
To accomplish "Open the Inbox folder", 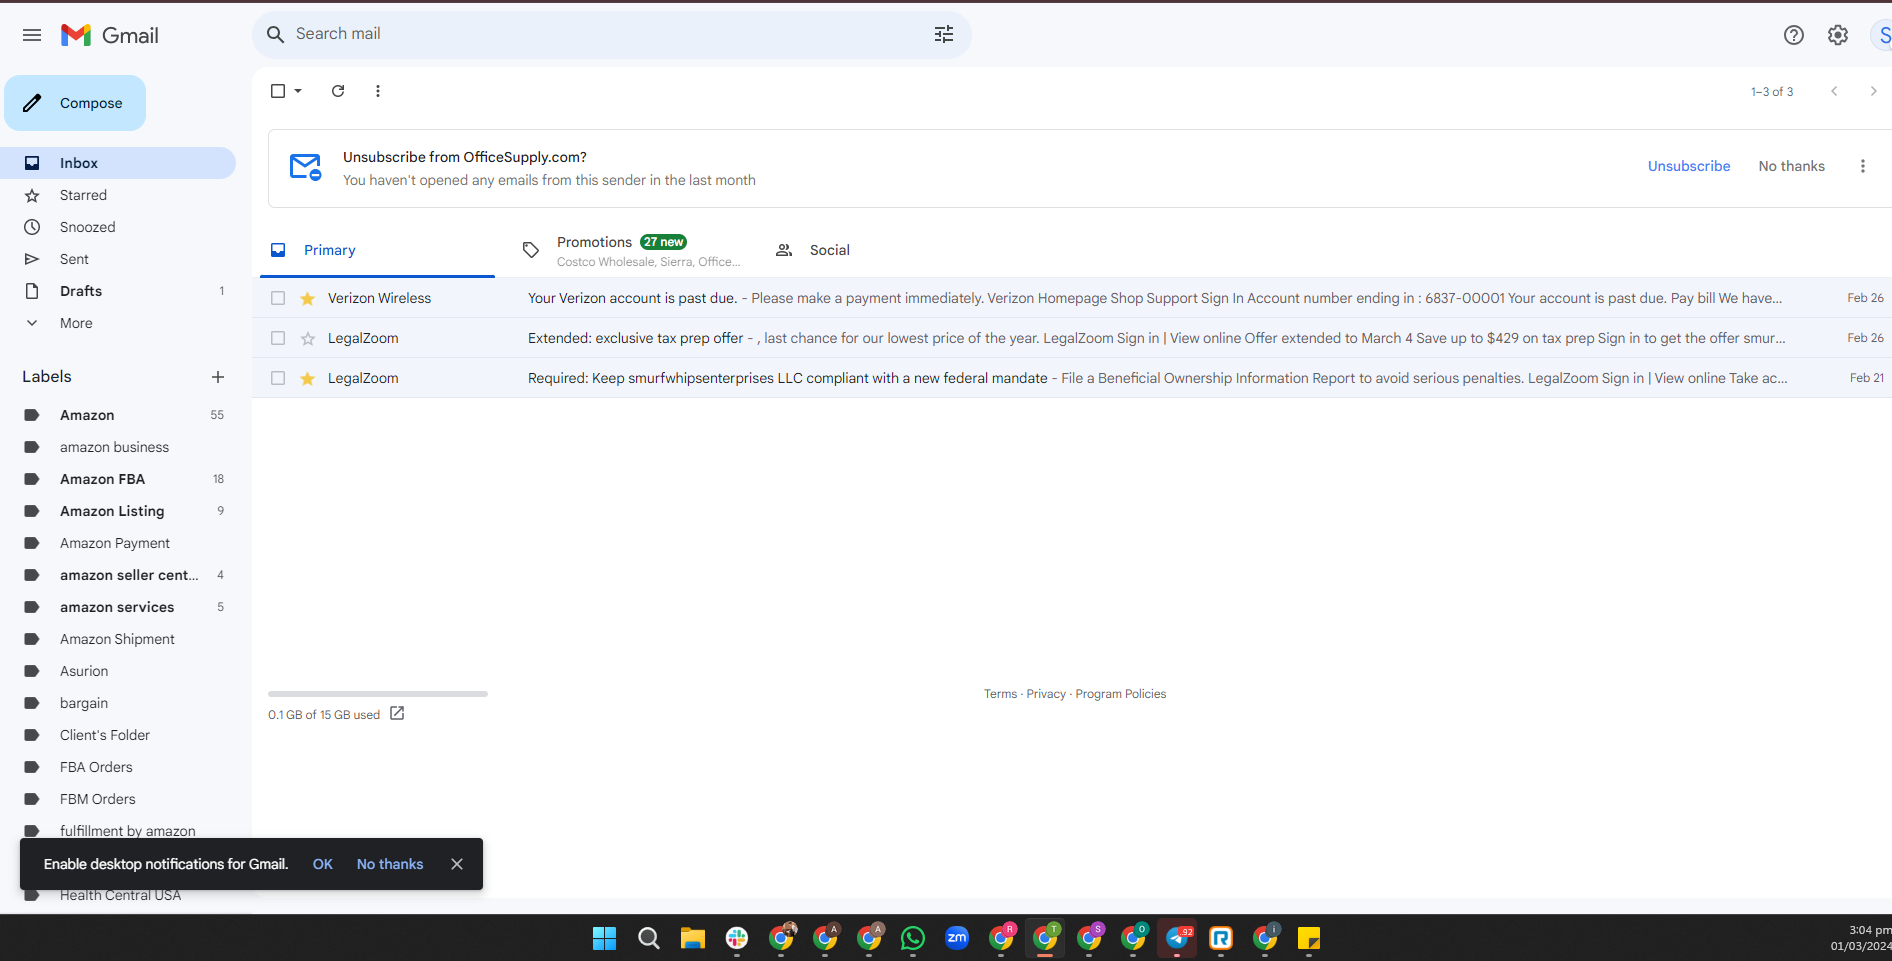I will 118,163.
